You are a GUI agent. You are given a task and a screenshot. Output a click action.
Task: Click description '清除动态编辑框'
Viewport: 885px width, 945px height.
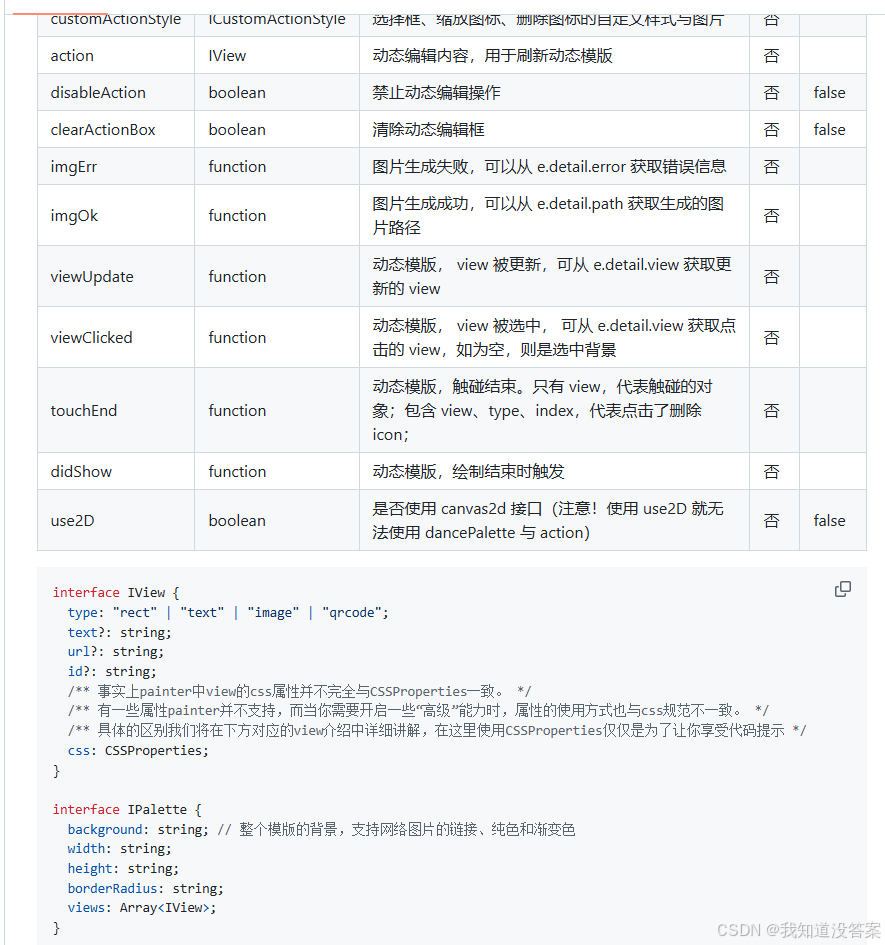point(428,130)
